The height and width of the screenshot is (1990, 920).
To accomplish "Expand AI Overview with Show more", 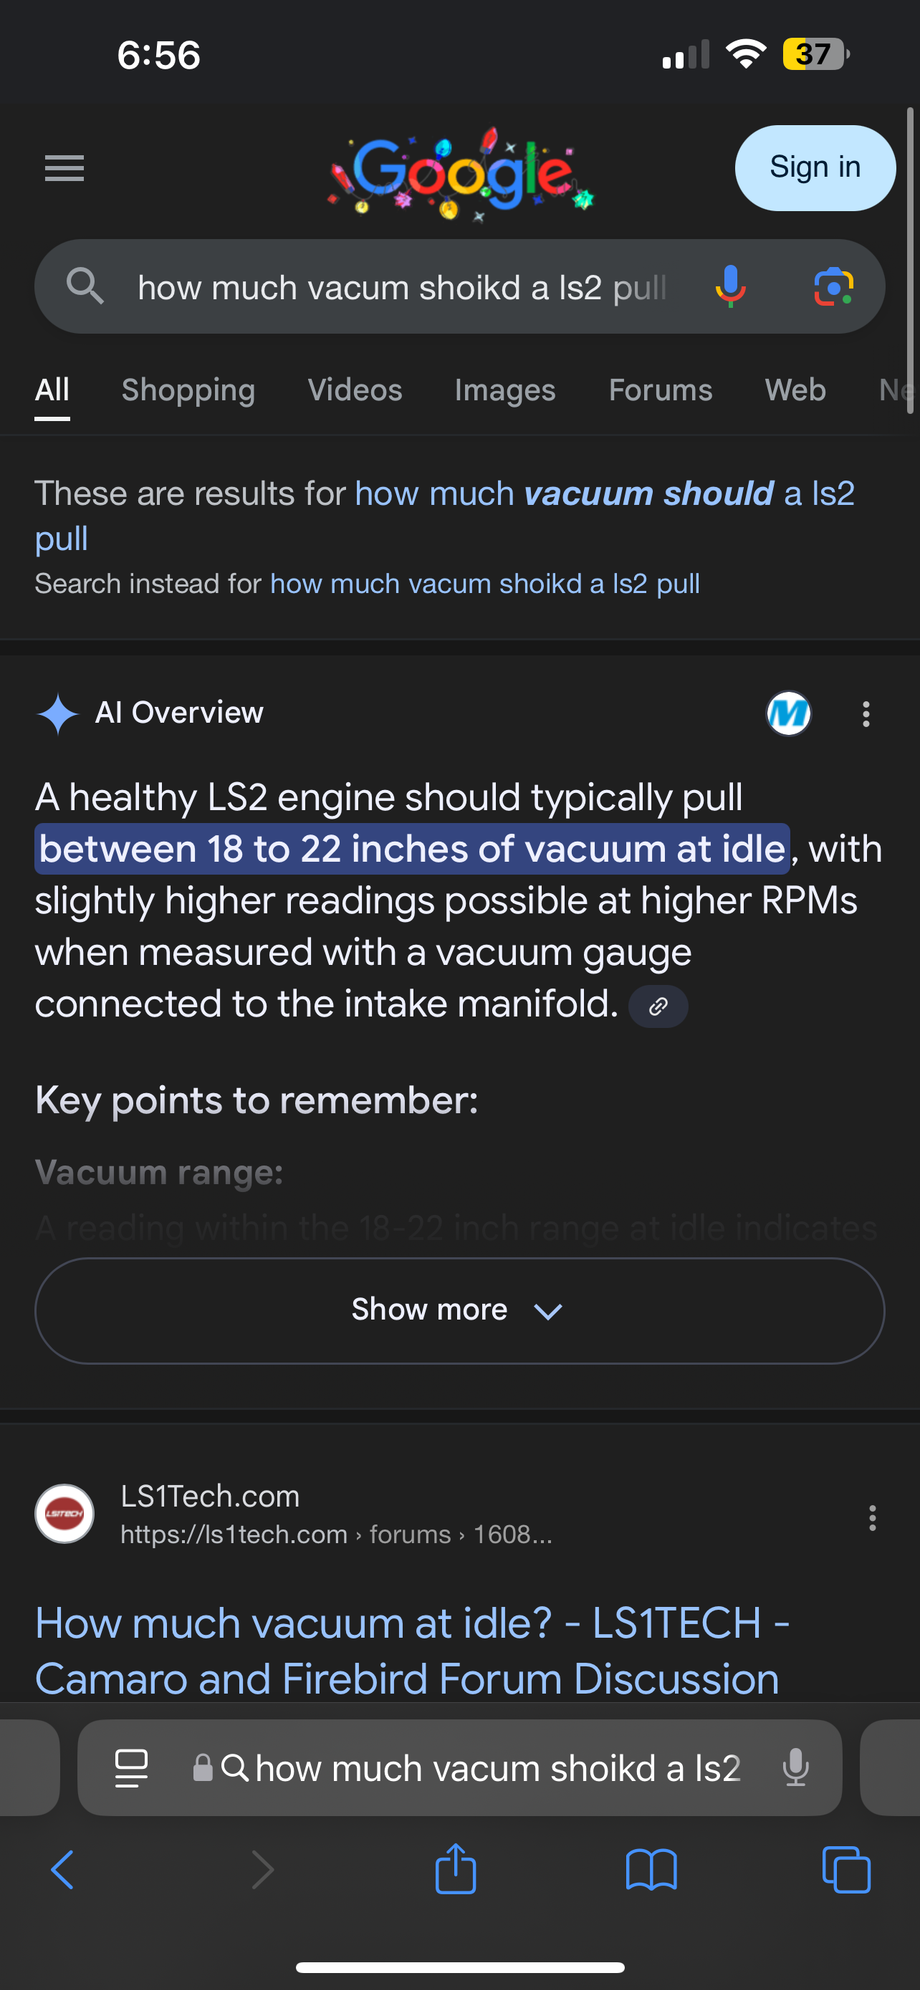I will point(459,1310).
